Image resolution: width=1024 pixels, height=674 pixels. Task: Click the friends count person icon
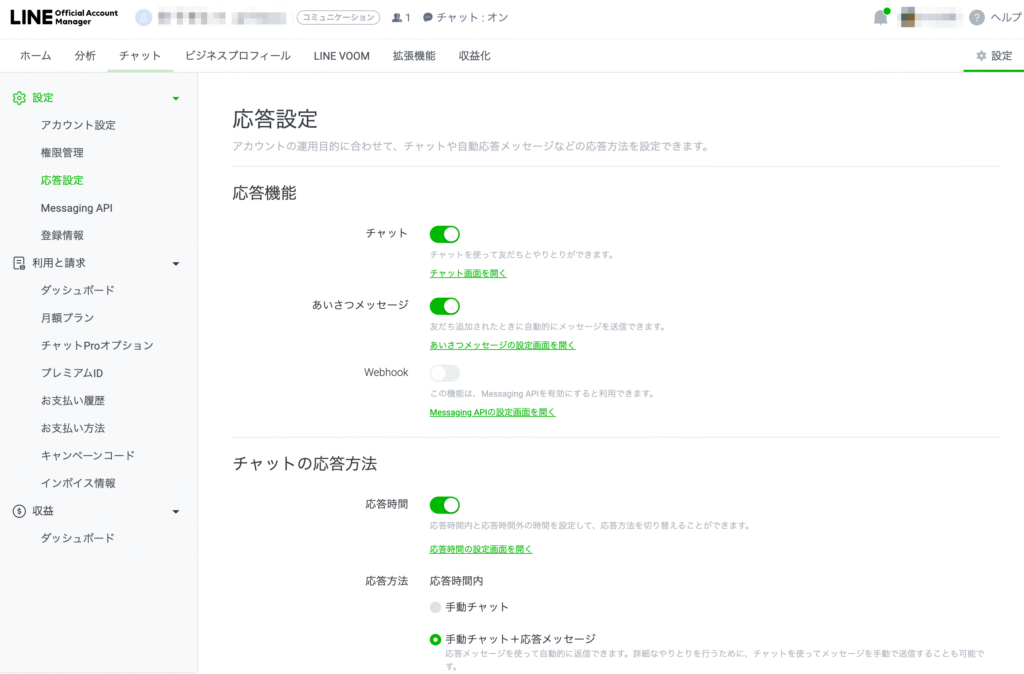pyautogui.click(x=396, y=18)
